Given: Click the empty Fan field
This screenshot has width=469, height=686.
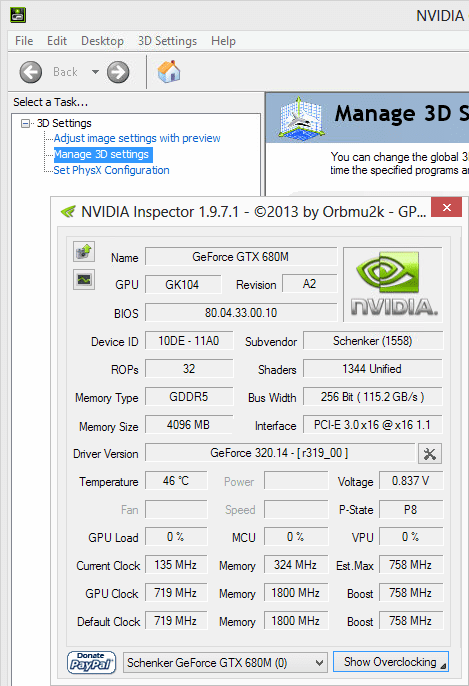Looking at the screenshot, I should [x=176, y=510].
